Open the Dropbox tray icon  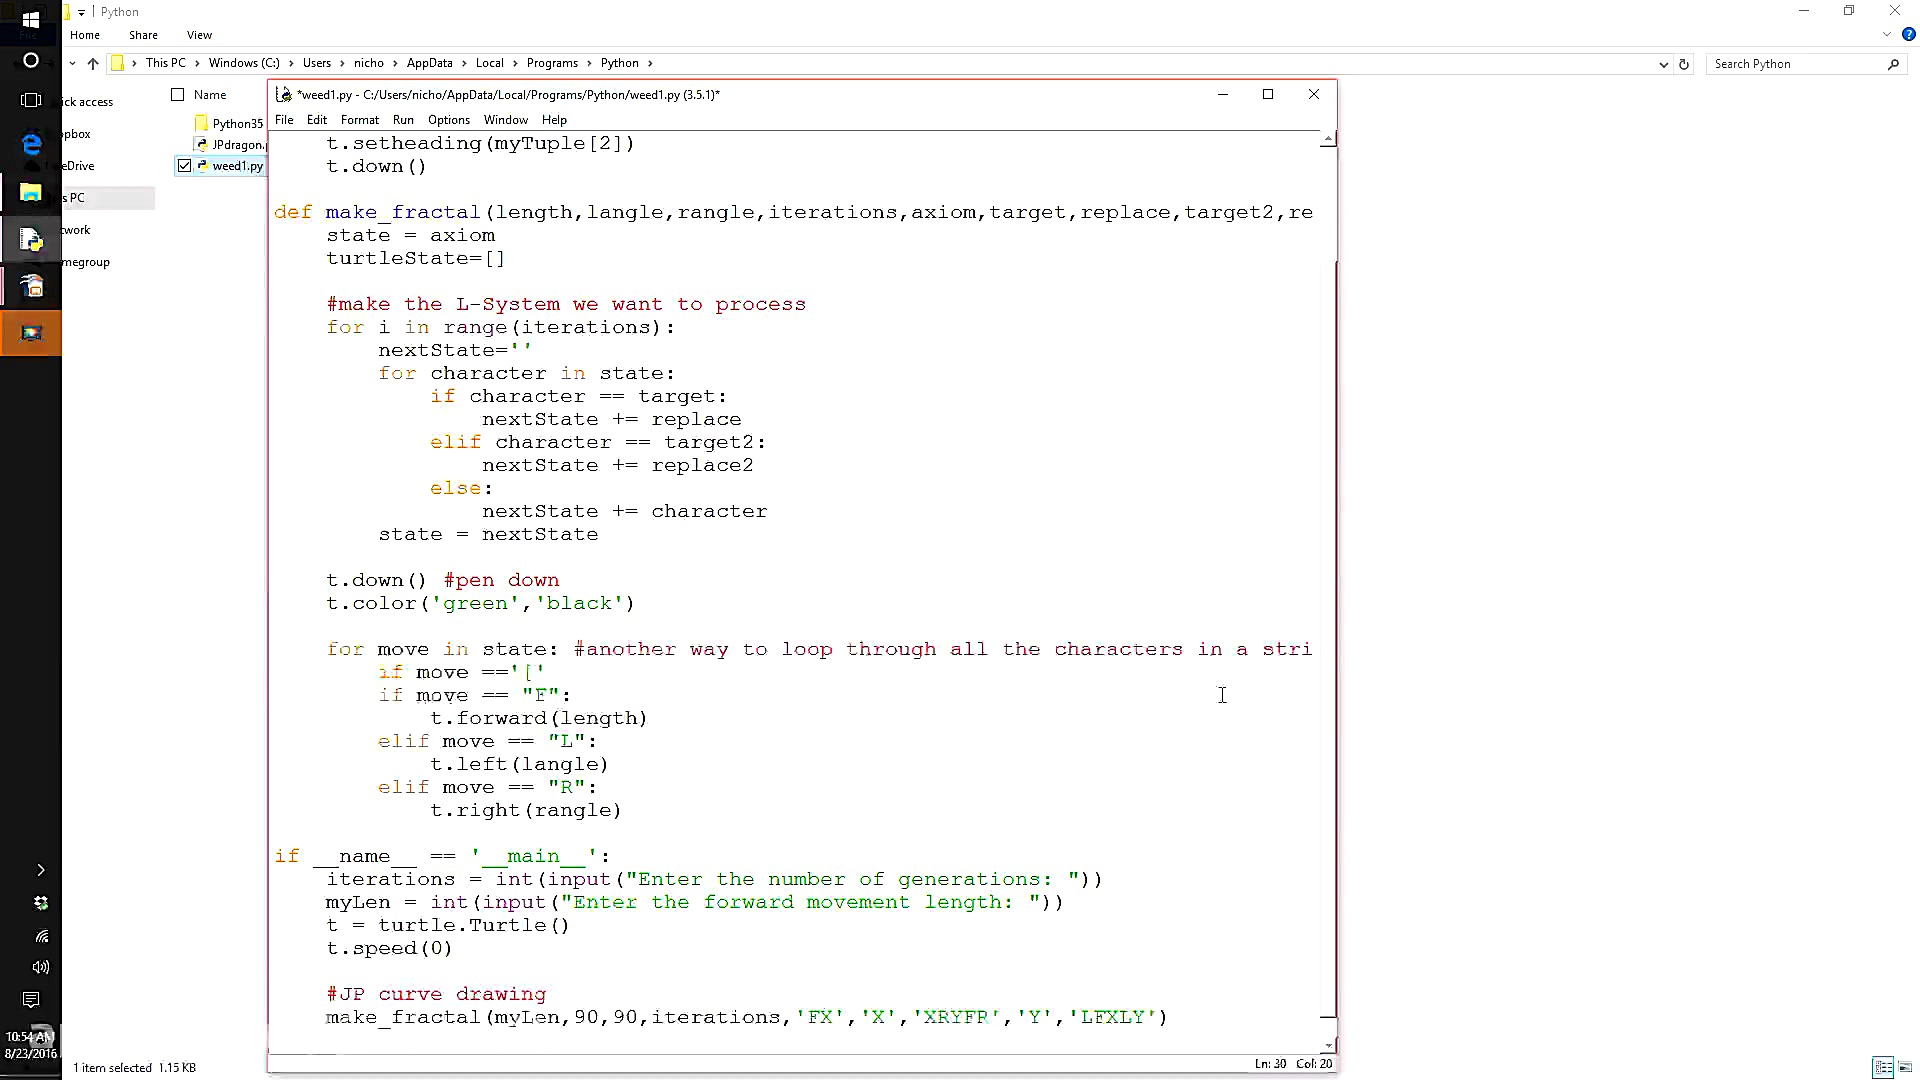pyautogui.click(x=41, y=903)
